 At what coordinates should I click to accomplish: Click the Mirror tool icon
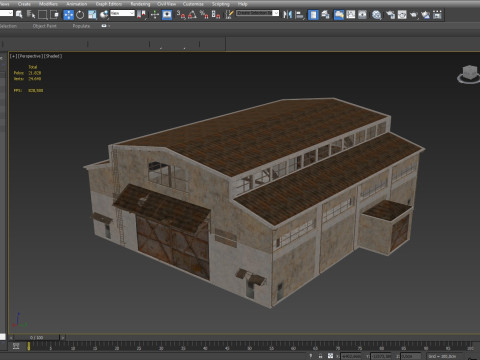pos(287,15)
